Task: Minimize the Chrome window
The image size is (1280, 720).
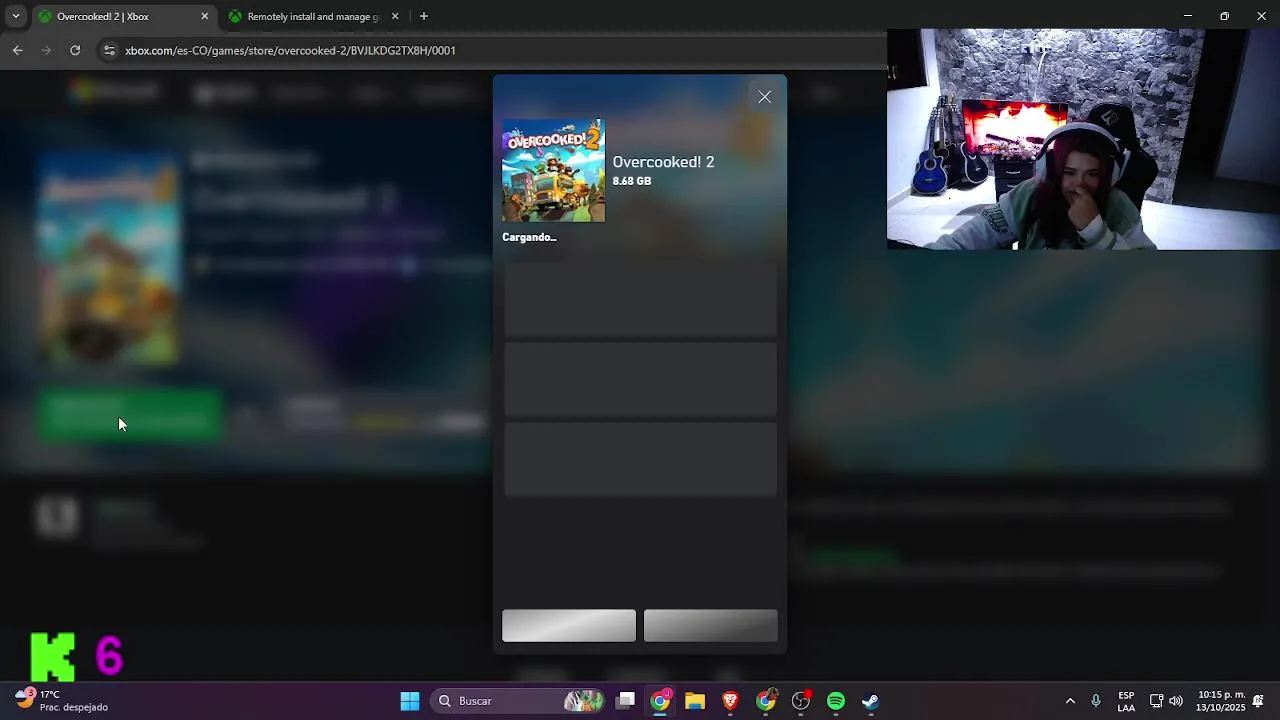Action: coord(1188,16)
